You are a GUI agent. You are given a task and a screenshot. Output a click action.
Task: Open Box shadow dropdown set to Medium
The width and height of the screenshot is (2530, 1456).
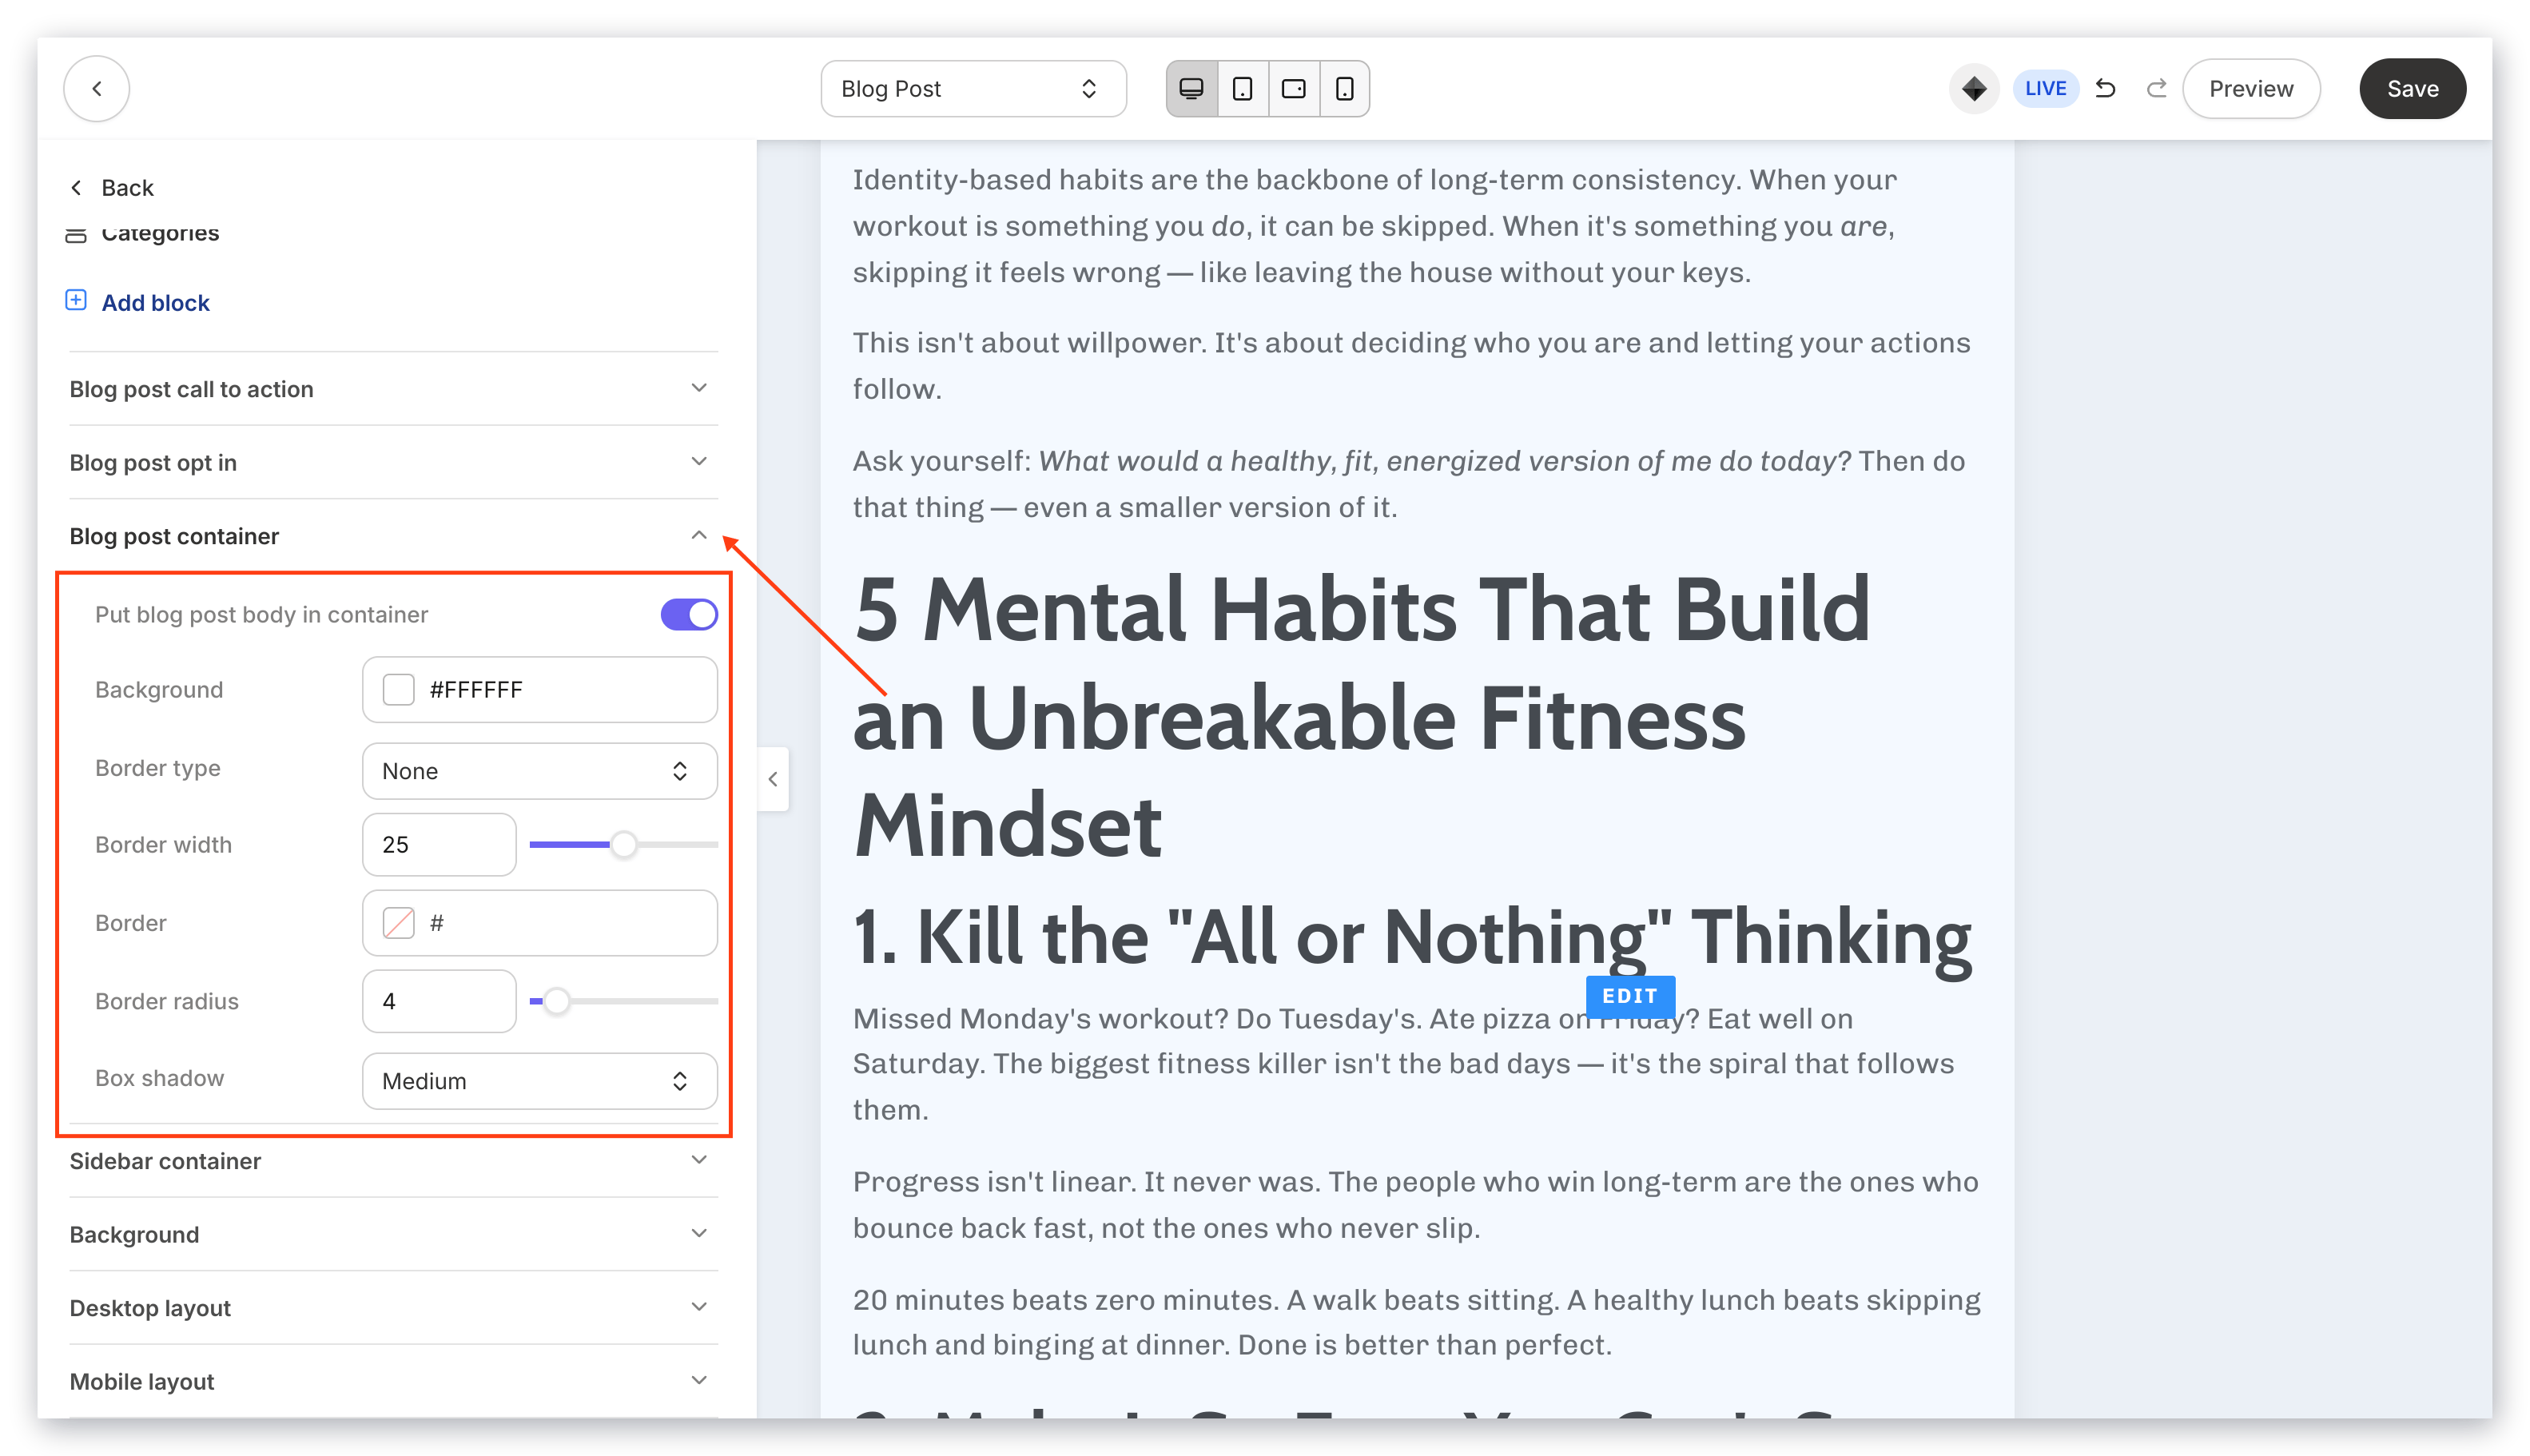pos(539,1081)
